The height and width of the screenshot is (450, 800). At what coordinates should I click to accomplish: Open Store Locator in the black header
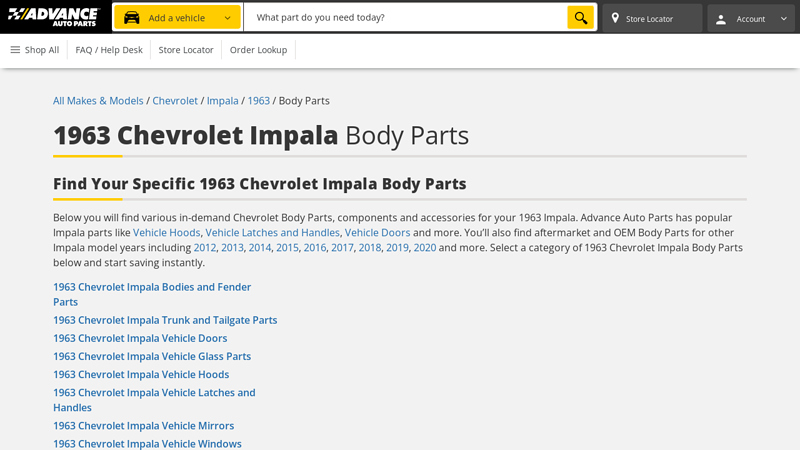(652, 19)
